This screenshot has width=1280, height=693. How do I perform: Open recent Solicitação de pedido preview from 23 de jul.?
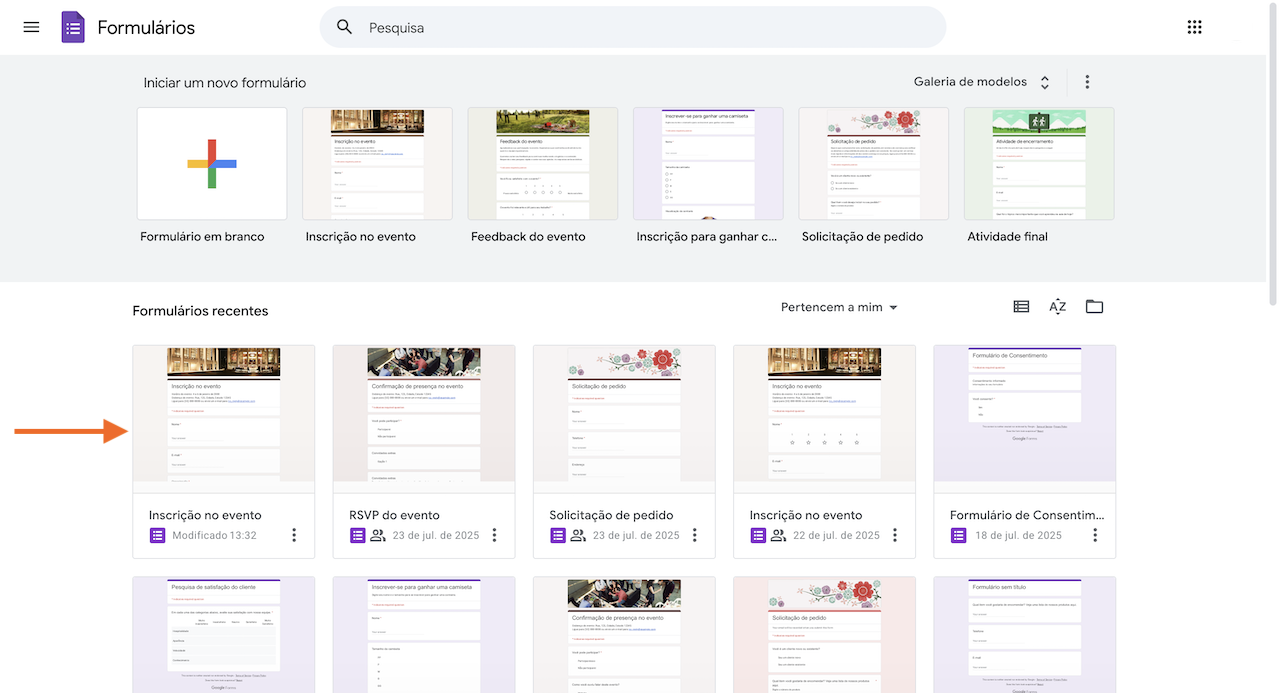624,419
